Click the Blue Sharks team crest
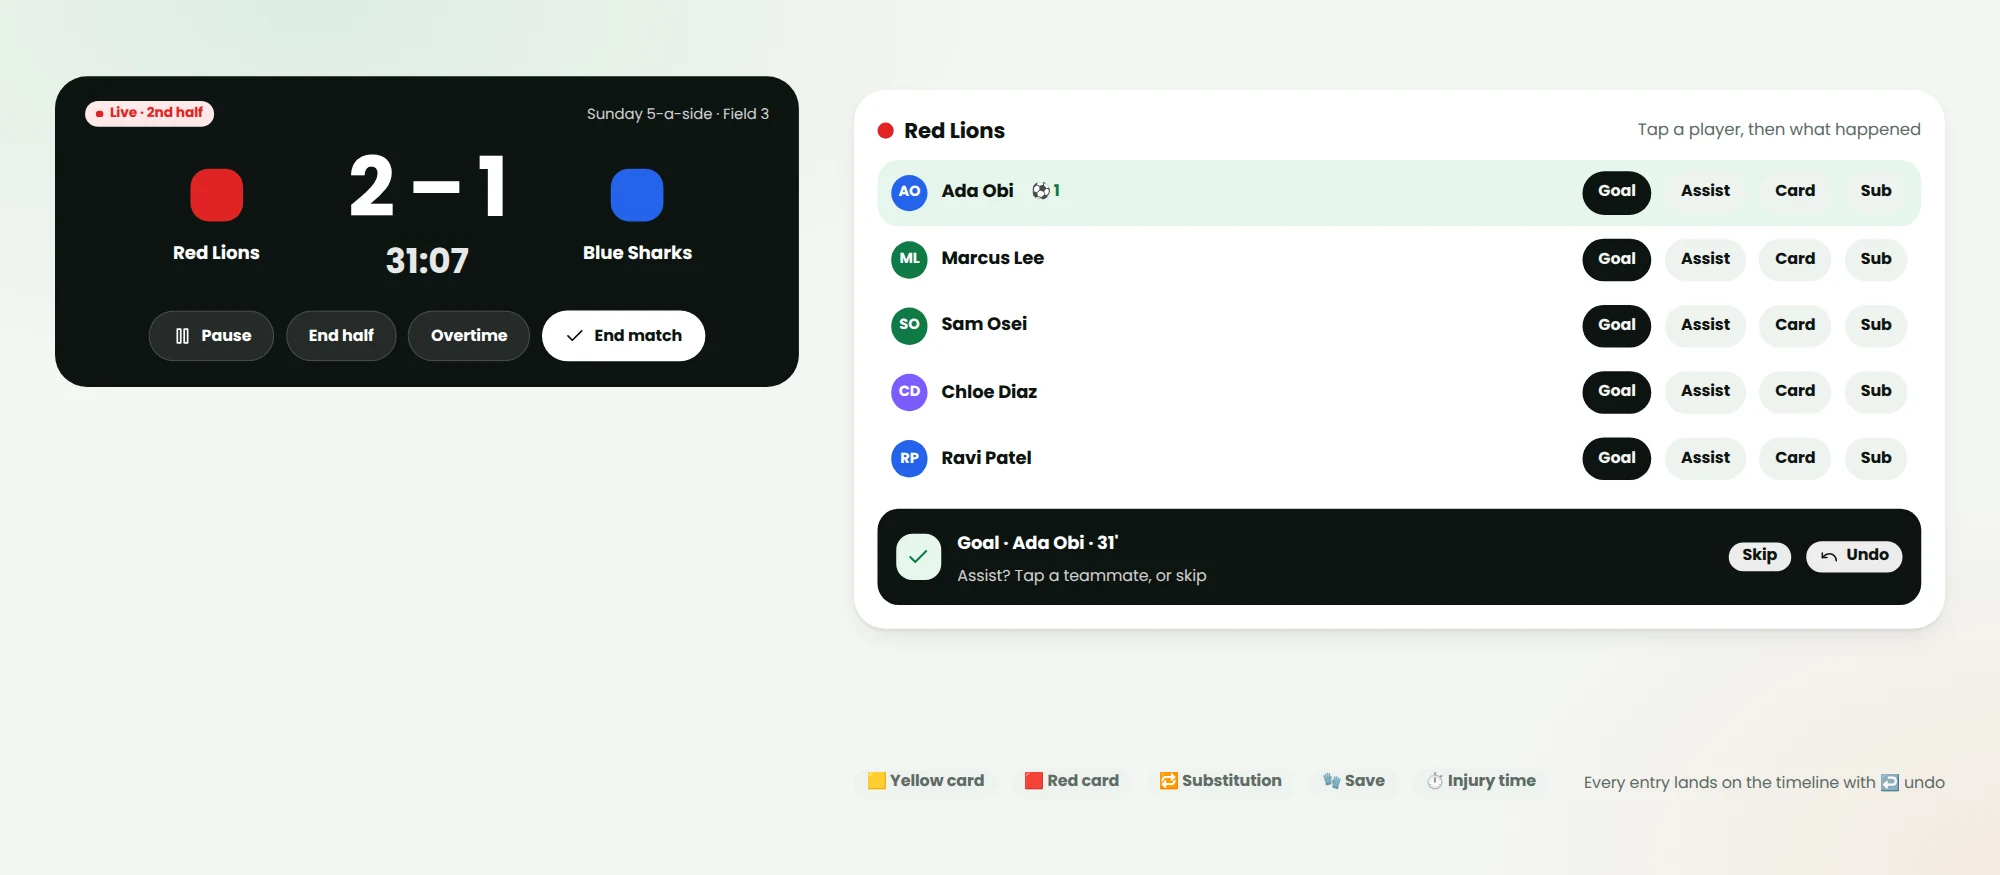2000x875 pixels. pyautogui.click(x=637, y=195)
